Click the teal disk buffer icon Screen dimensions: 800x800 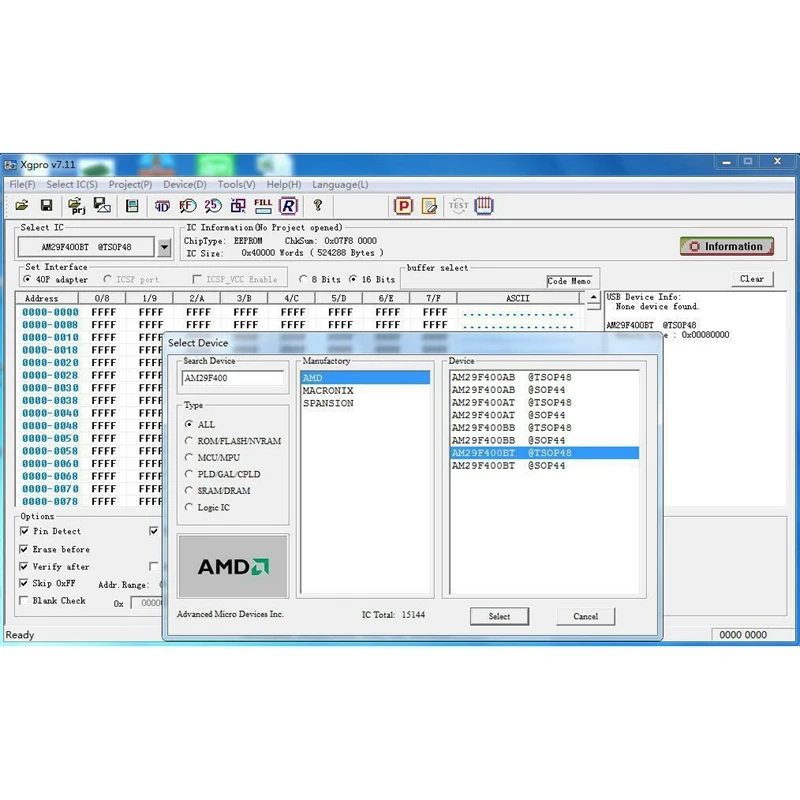(132, 206)
